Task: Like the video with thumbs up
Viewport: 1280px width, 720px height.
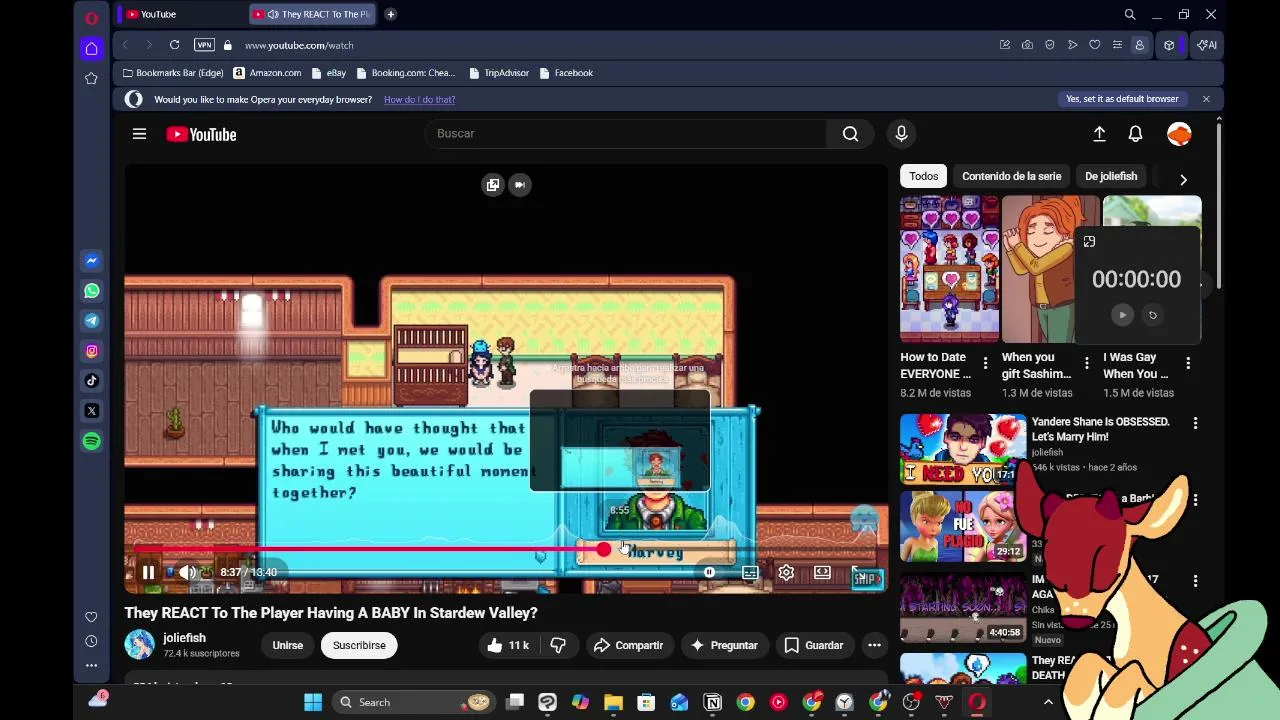Action: pyautogui.click(x=507, y=646)
